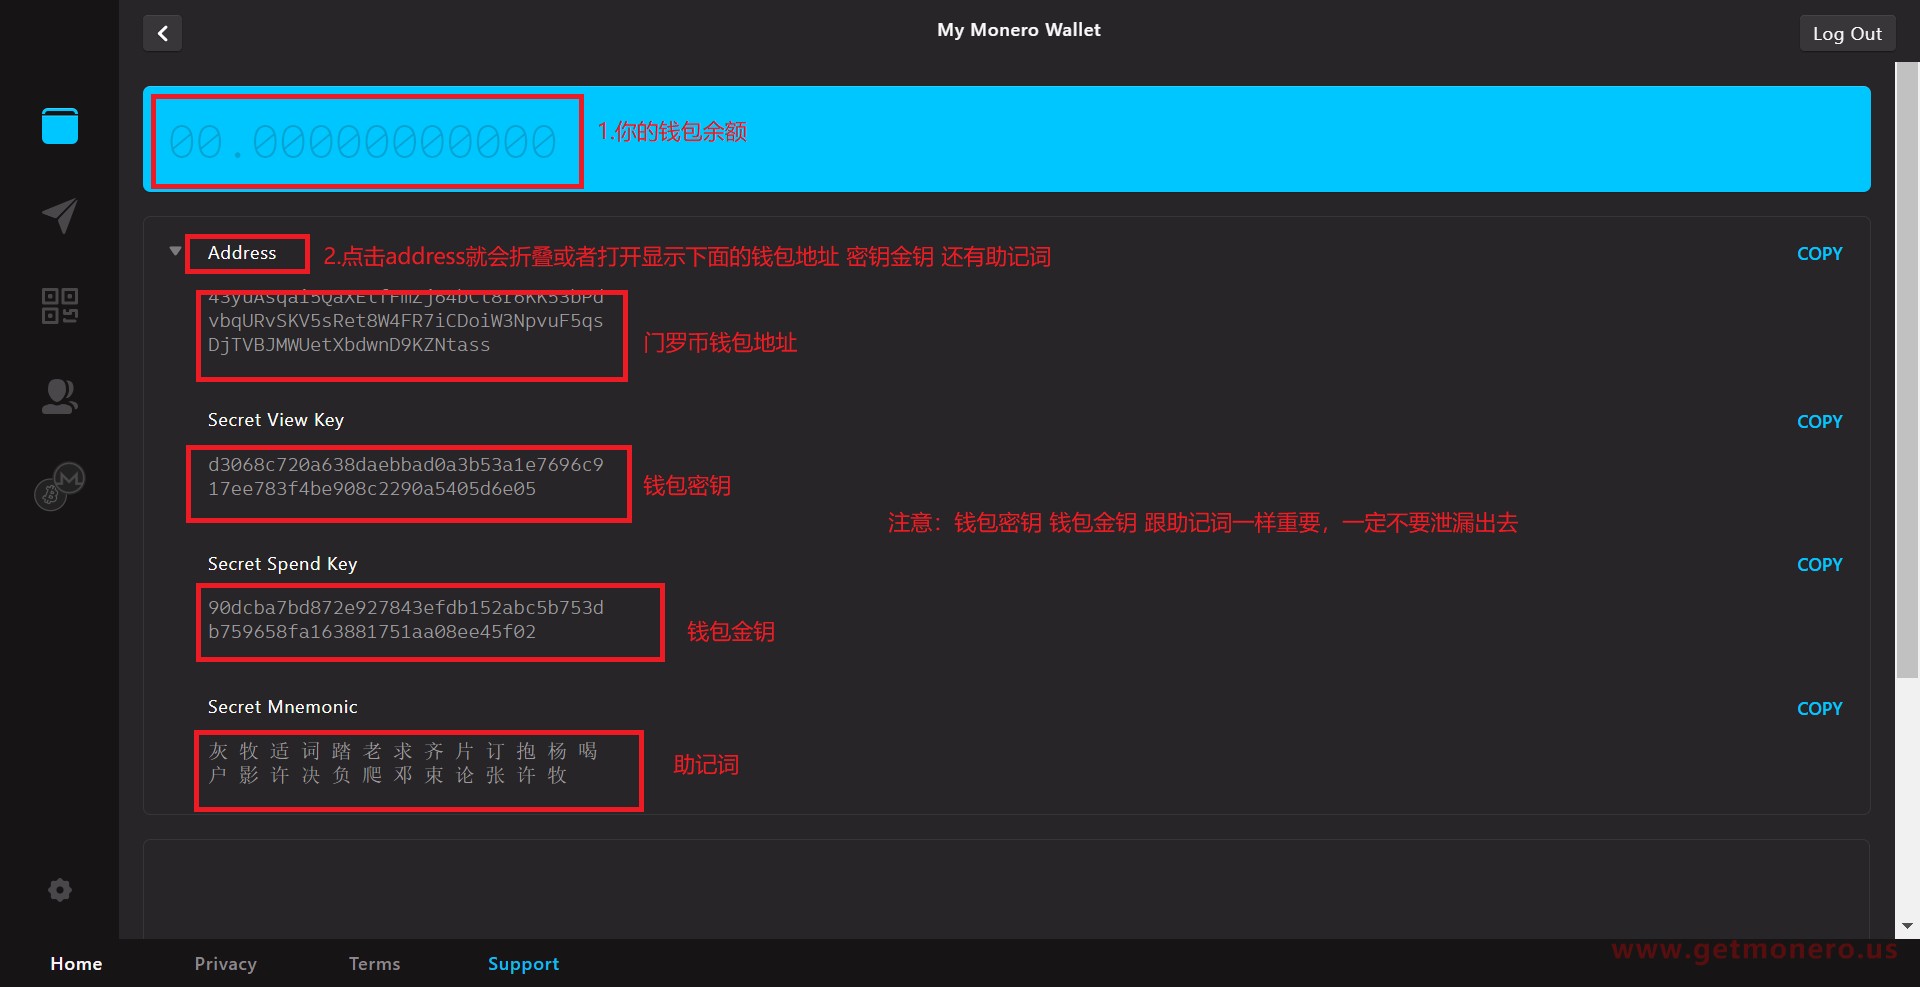Click the My Monero Wallet title
Viewport: 1920px width, 987px height.
point(1018,30)
